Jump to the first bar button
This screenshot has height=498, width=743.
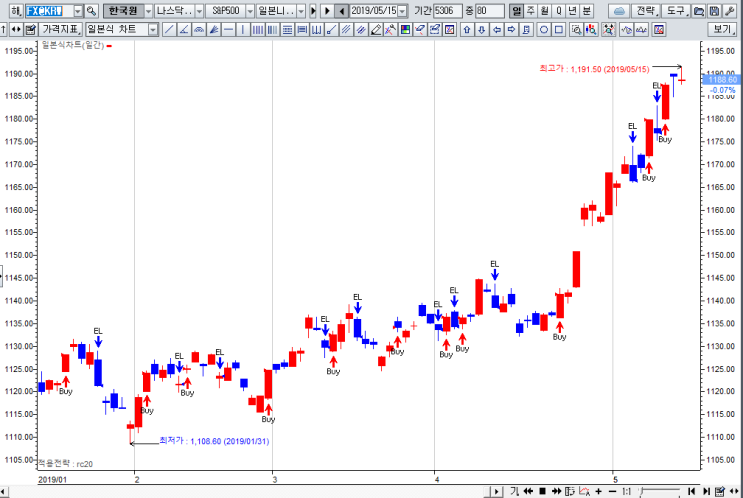click(692, 491)
